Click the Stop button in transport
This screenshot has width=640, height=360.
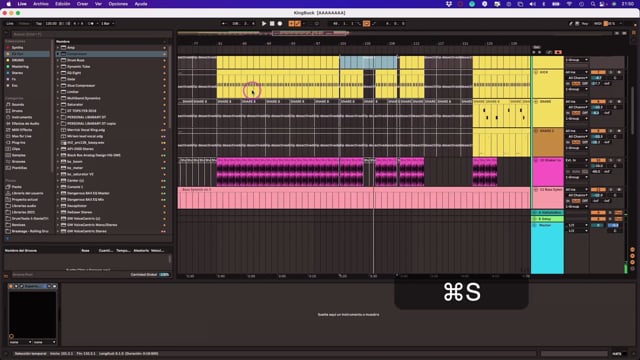pyautogui.click(x=272, y=24)
